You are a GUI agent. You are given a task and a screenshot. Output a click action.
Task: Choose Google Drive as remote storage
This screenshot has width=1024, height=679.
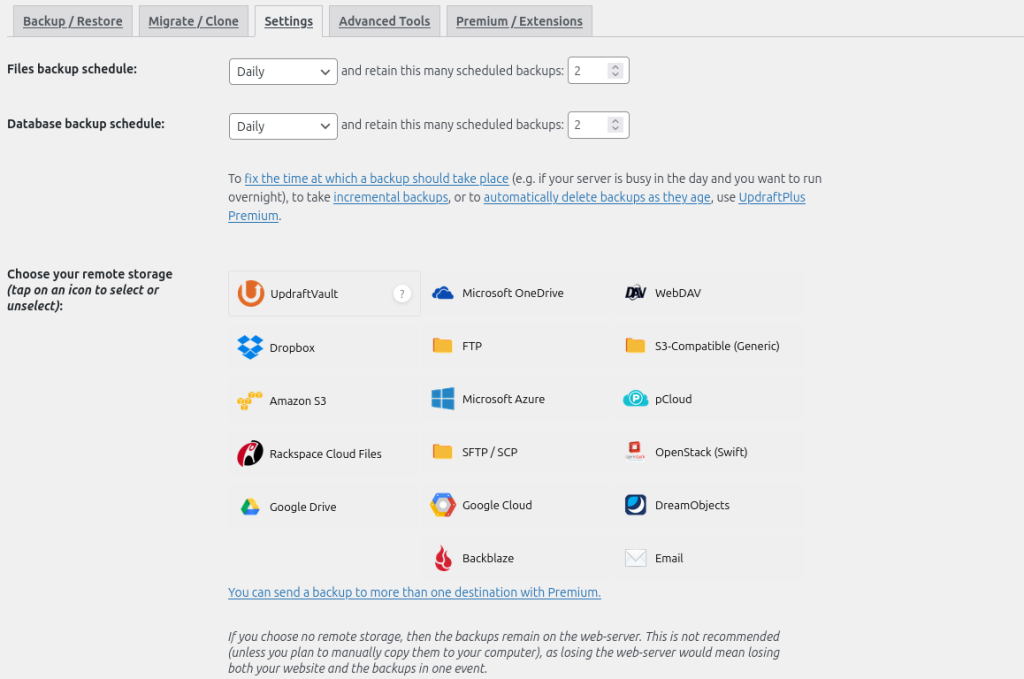(x=250, y=507)
